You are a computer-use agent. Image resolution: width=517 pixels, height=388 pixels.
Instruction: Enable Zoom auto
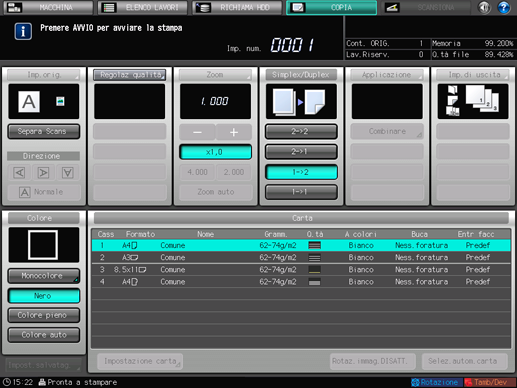coord(215,192)
